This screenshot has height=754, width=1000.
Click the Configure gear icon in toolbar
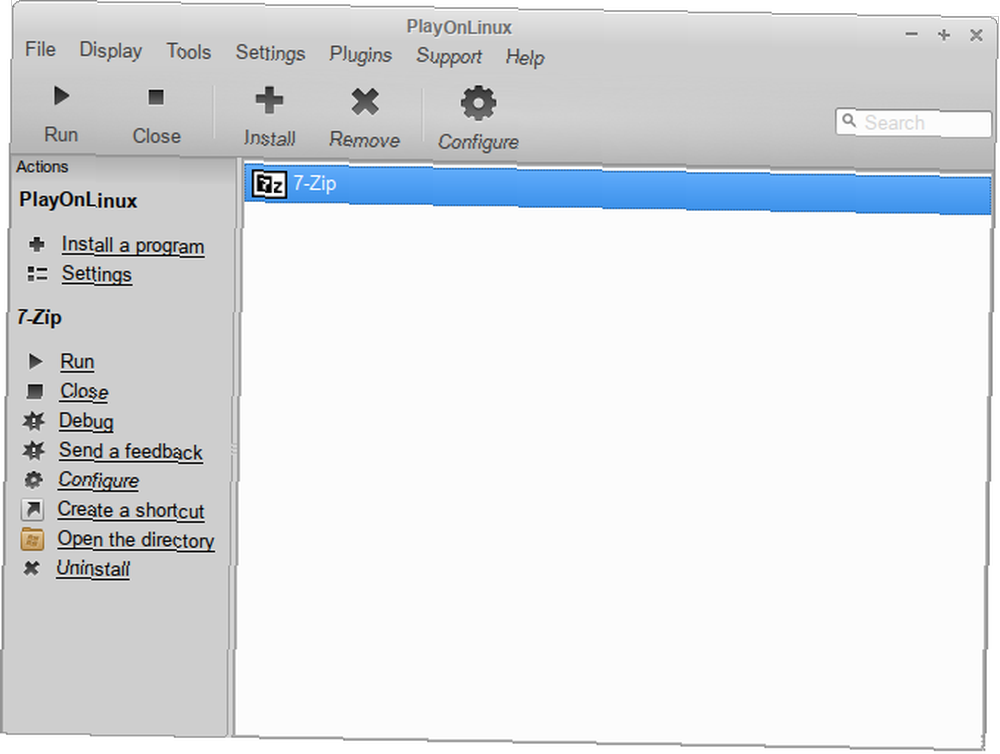[x=478, y=103]
